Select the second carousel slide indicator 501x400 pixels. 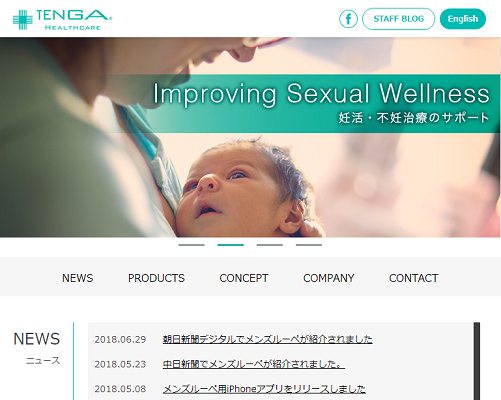tap(231, 245)
